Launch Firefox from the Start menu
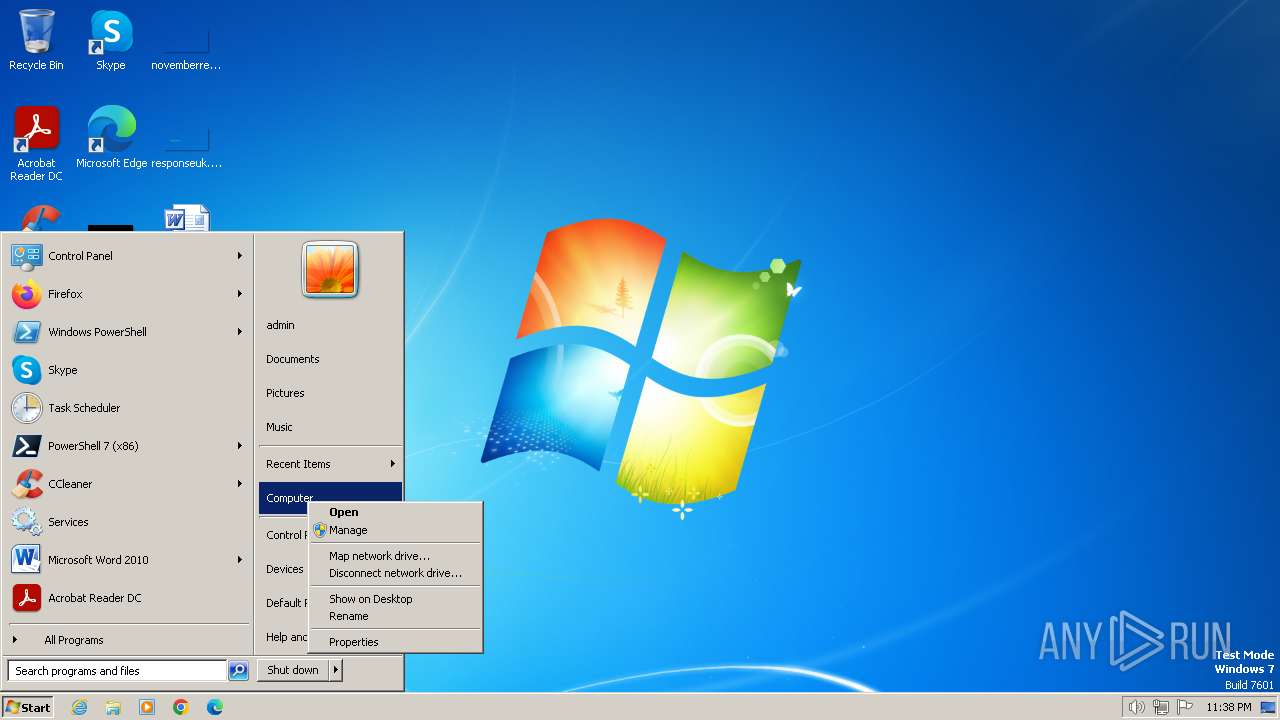The image size is (1280, 720). tap(127, 294)
